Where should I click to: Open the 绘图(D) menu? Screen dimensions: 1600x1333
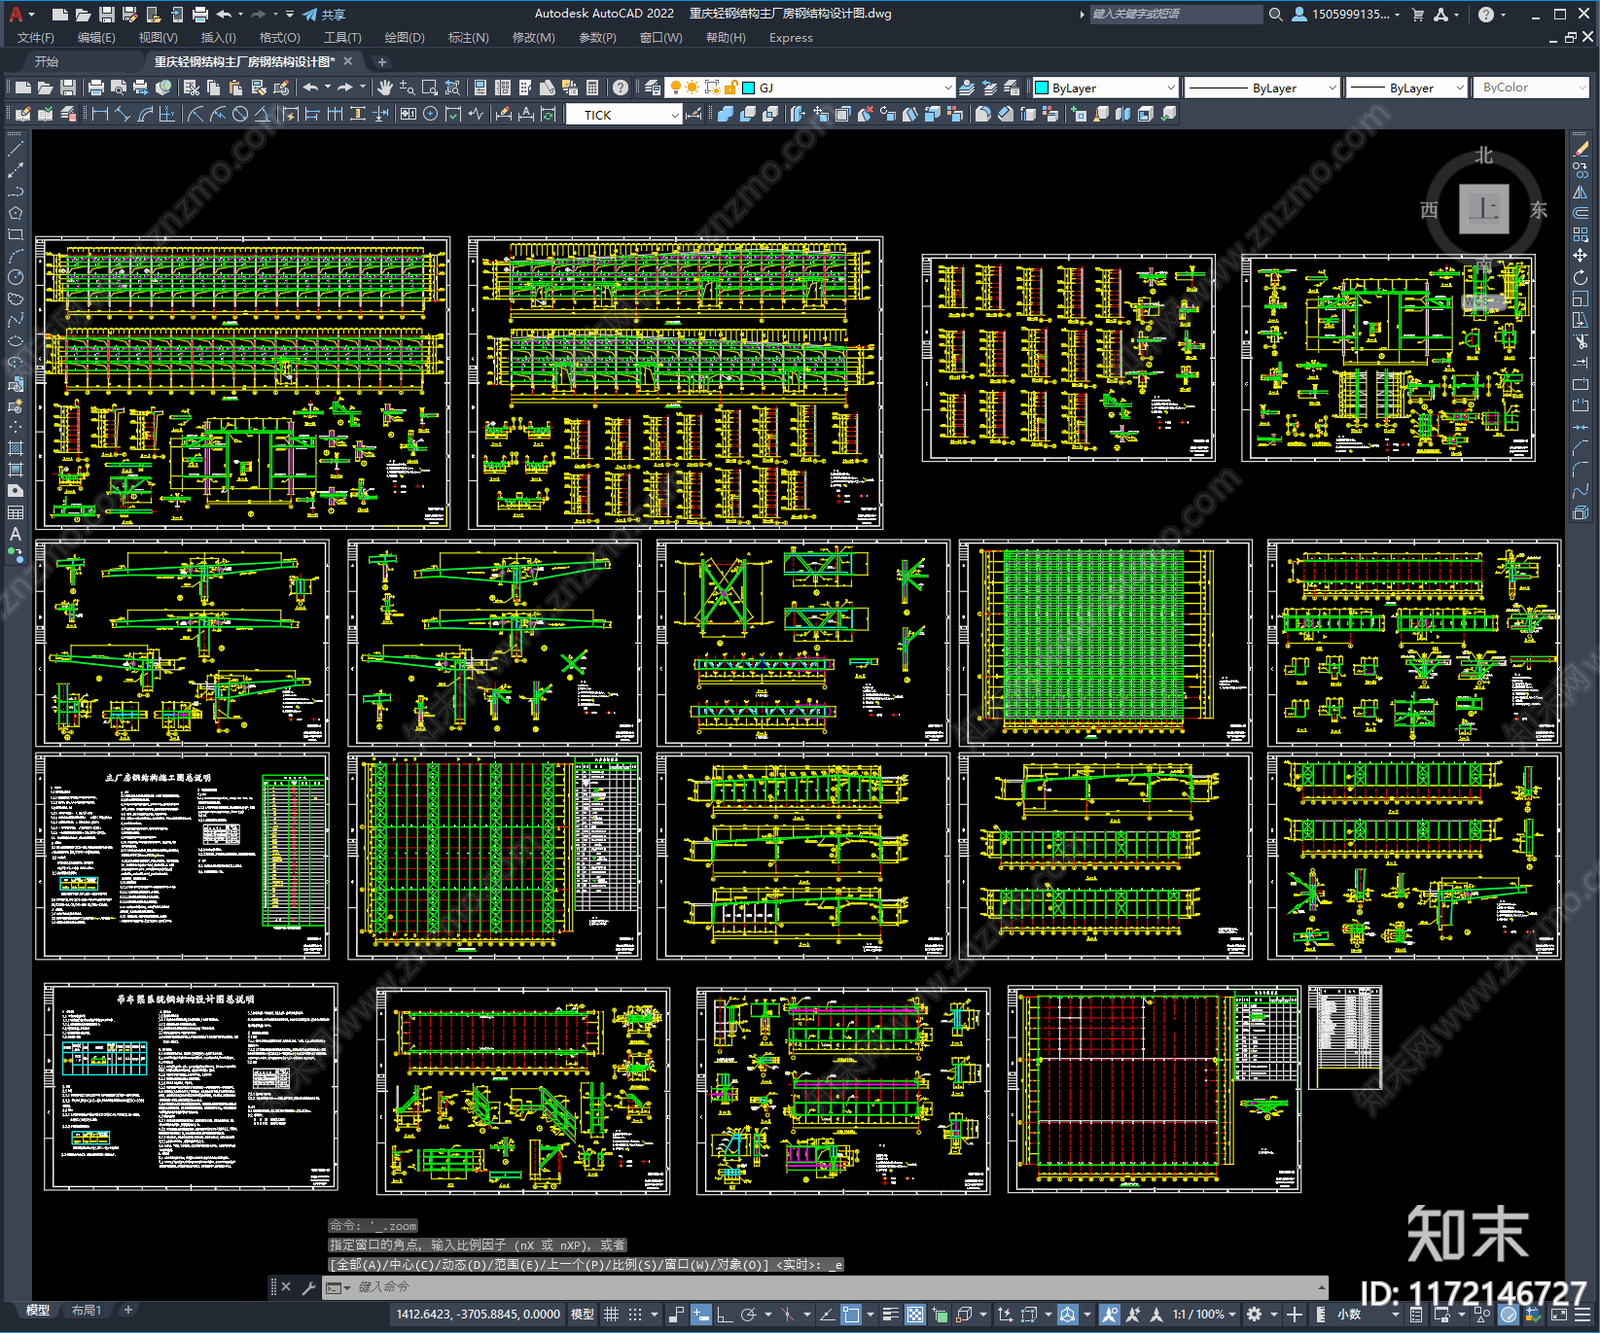tap(405, 38)
